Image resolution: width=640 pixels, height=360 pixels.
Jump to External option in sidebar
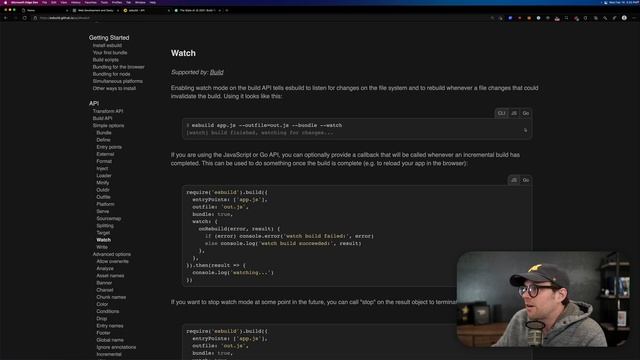(105, 154)
